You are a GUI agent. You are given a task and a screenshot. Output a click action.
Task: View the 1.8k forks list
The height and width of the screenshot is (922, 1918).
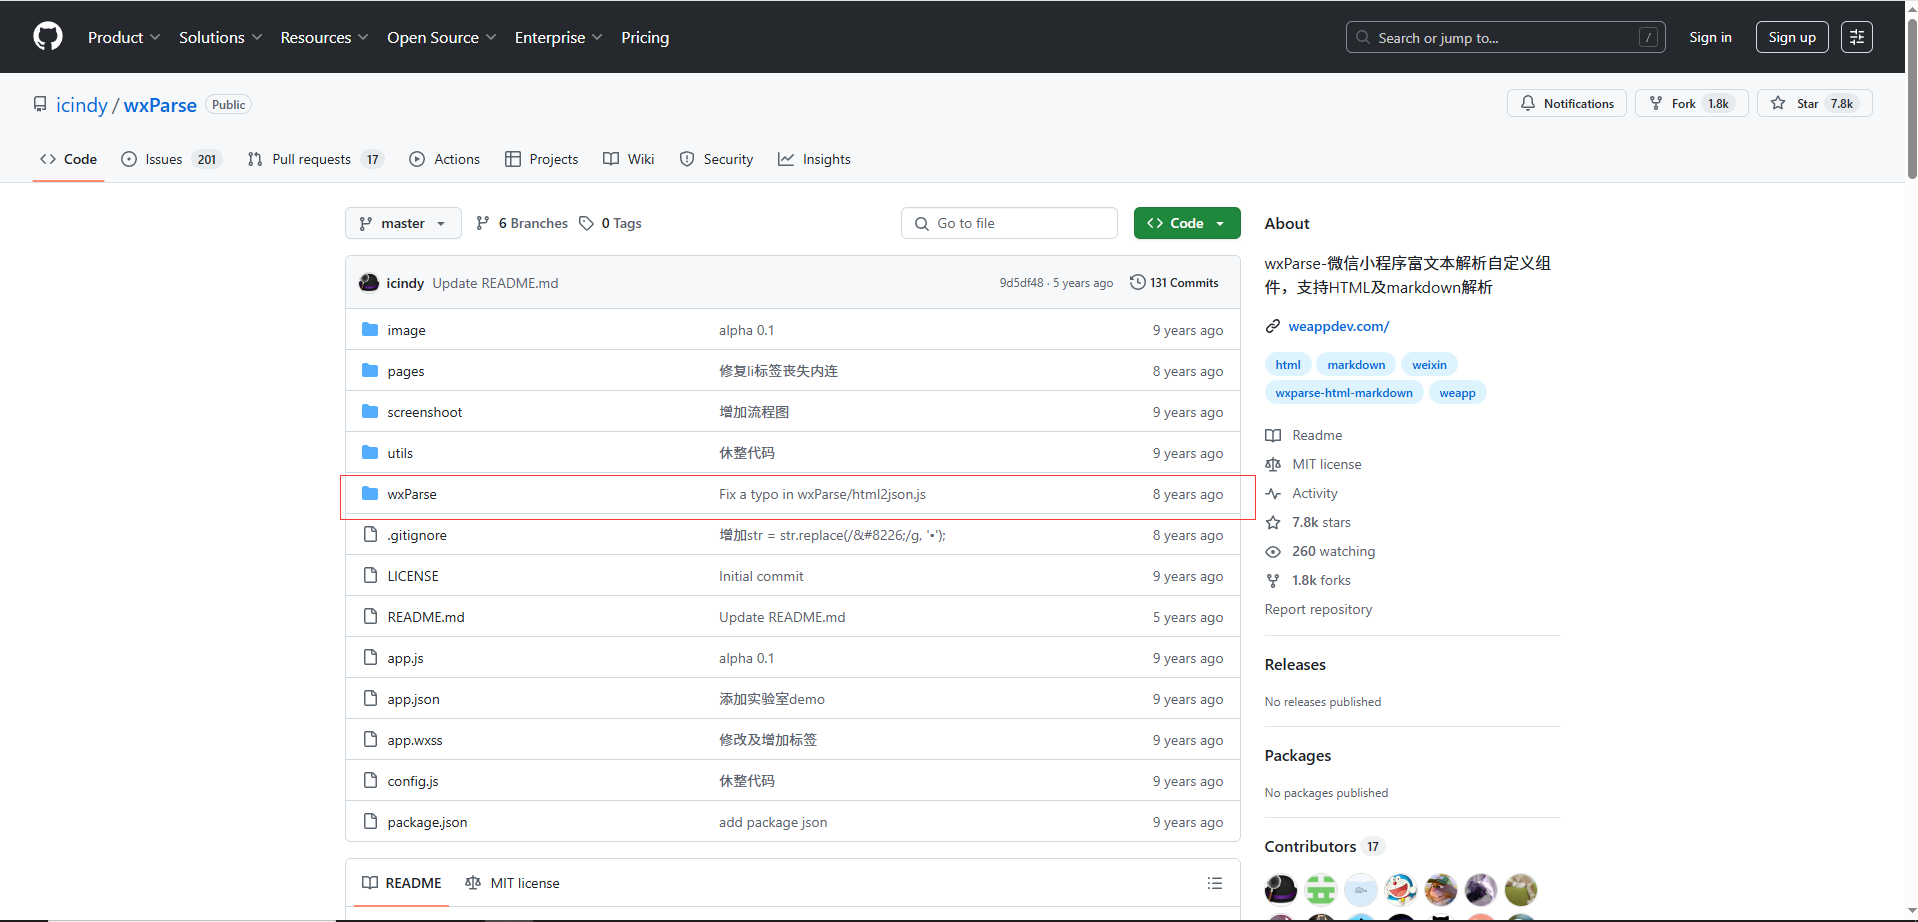(1320, 580)
